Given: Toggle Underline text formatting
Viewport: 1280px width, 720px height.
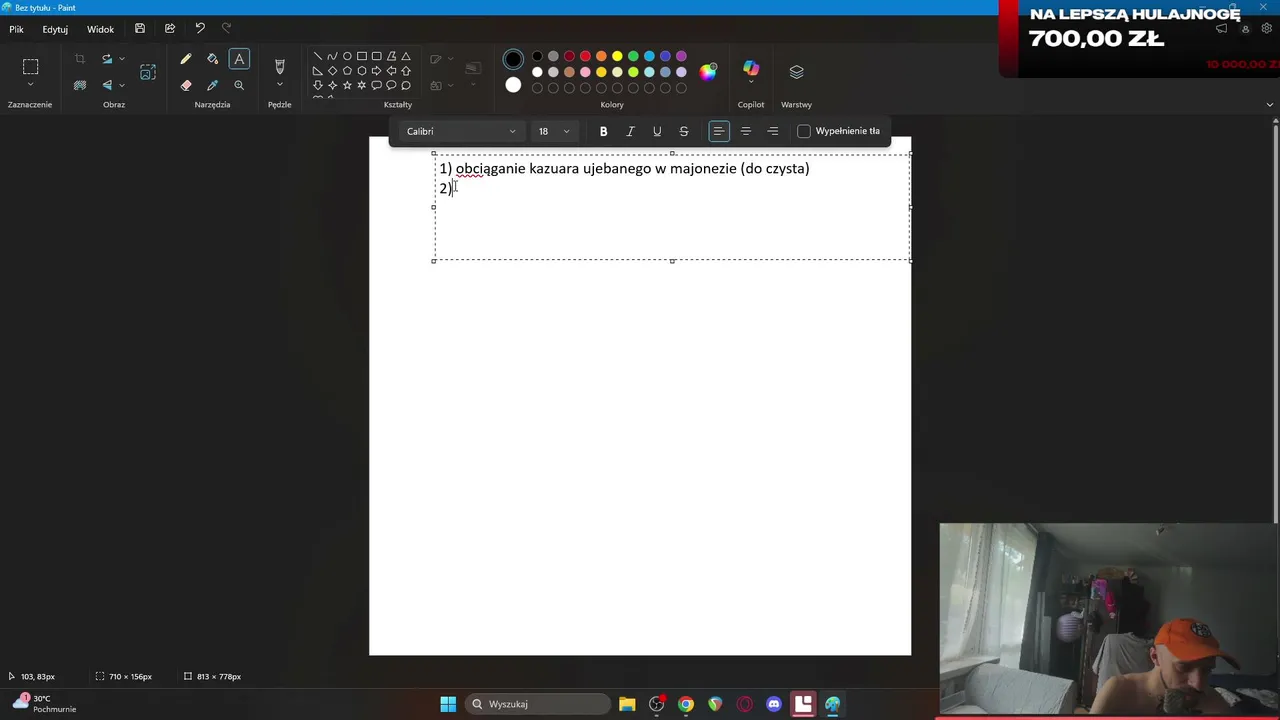Looking at the screenshot, I should point(657,131).
